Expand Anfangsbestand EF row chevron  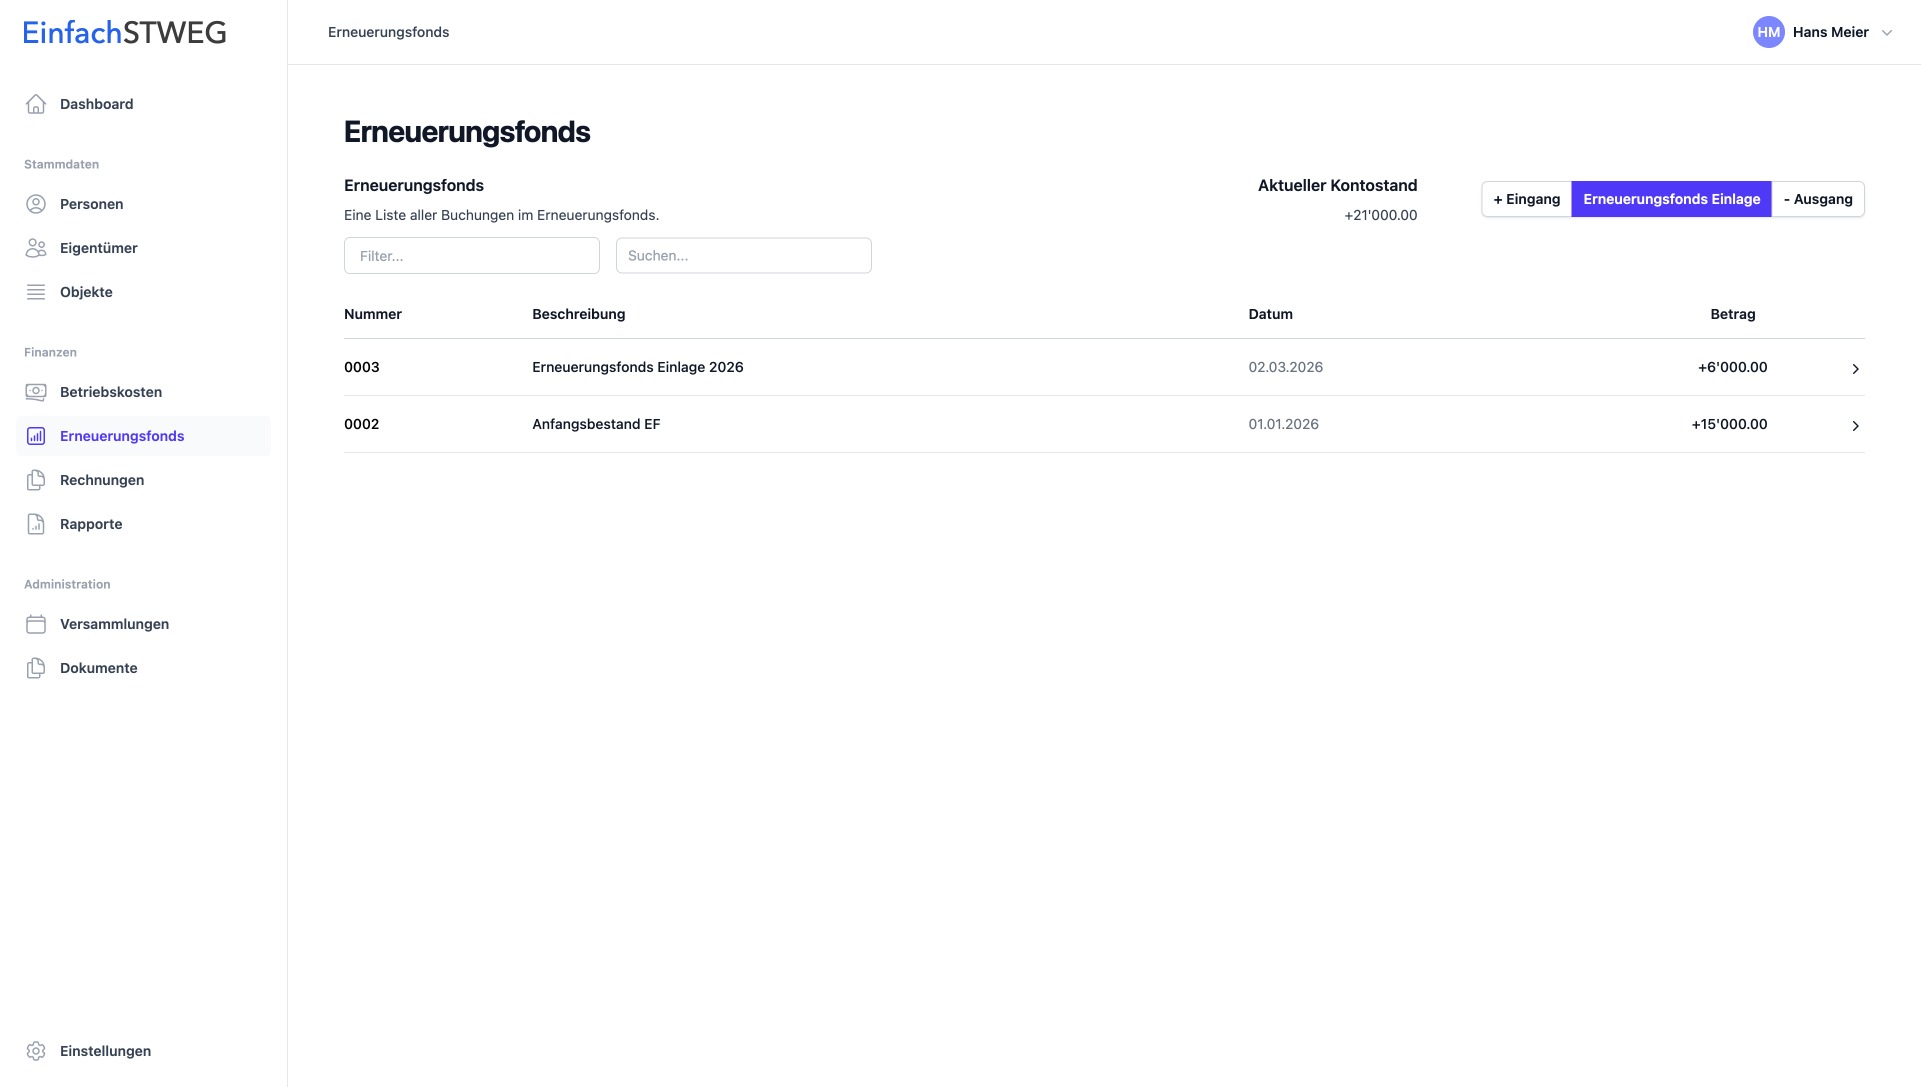[x=1855, y=426]
